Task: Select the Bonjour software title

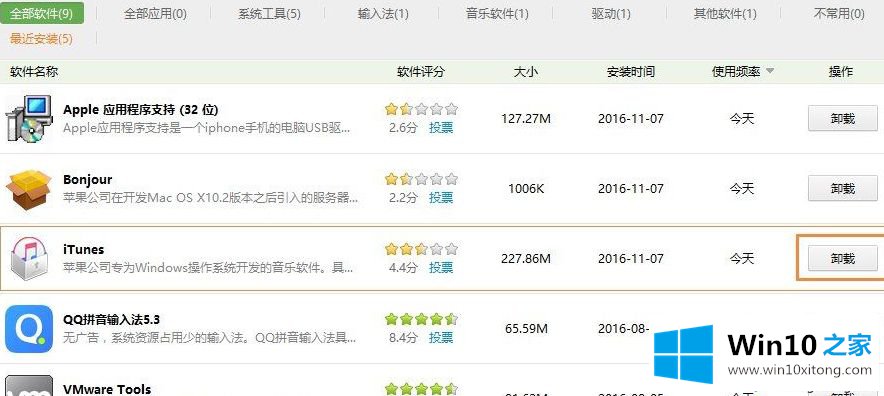Action: [87, 179]
